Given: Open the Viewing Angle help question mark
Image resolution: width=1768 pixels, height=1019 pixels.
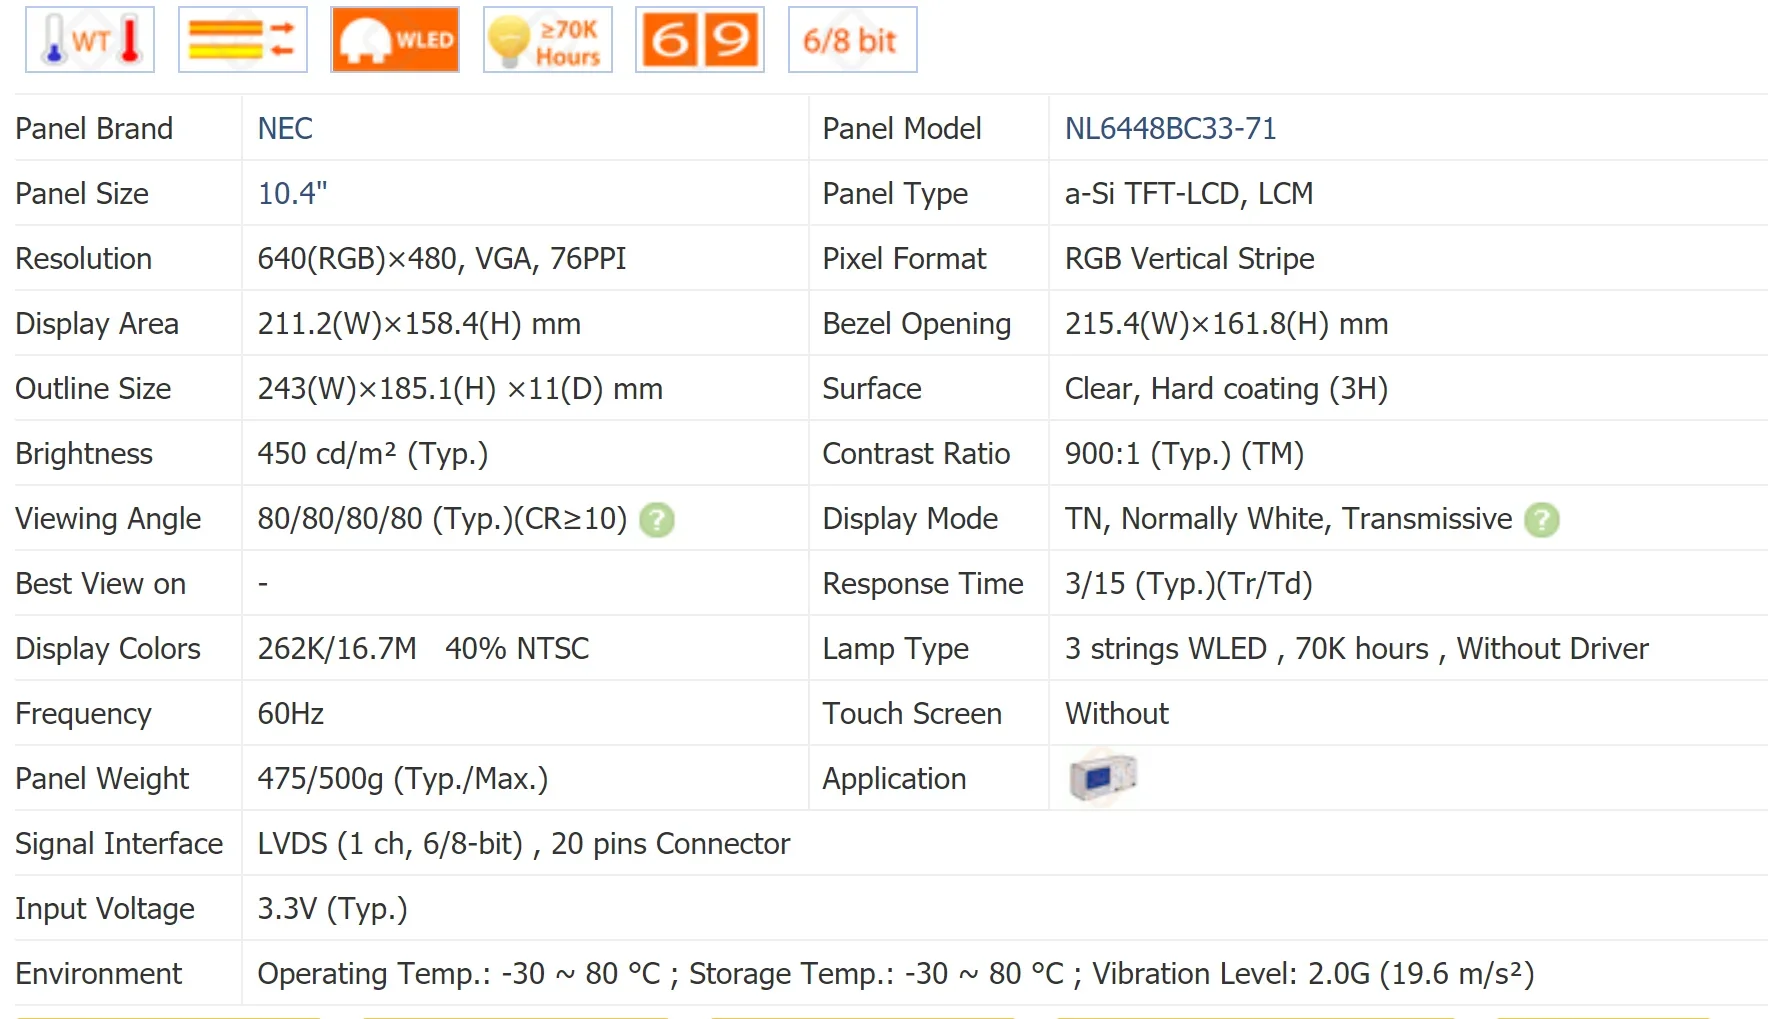Looking at the screenshot, I should pyautogui.click(x=657, y=520).
